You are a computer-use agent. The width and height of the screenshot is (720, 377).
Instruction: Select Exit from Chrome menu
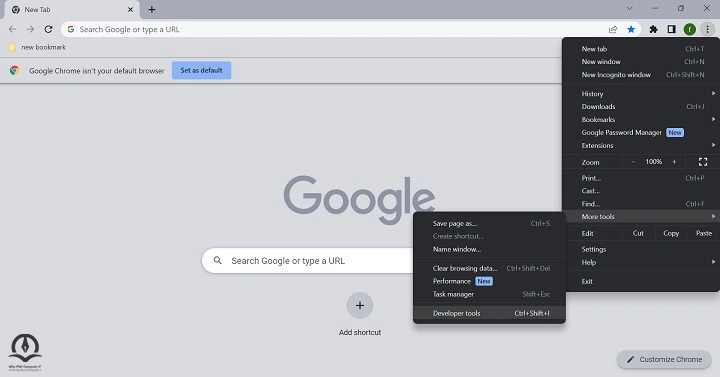641,281
